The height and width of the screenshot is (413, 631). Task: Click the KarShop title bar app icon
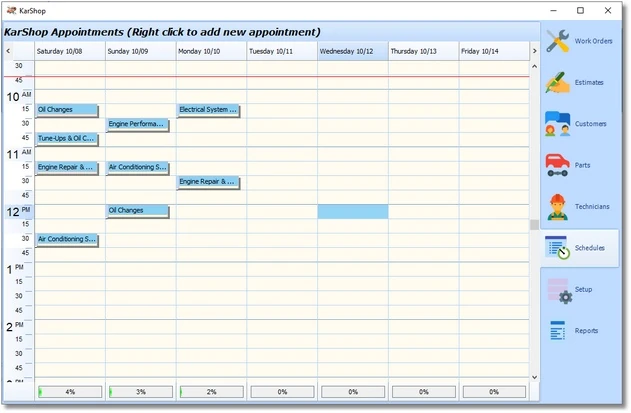click(11, 10)
